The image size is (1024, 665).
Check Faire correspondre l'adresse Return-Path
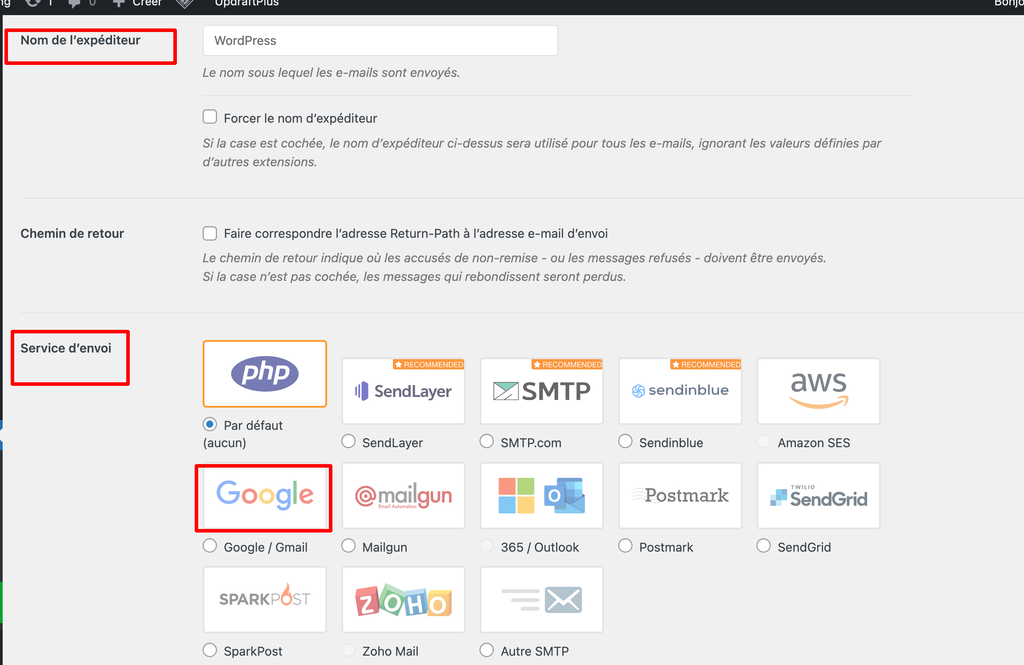pos(210,233)
